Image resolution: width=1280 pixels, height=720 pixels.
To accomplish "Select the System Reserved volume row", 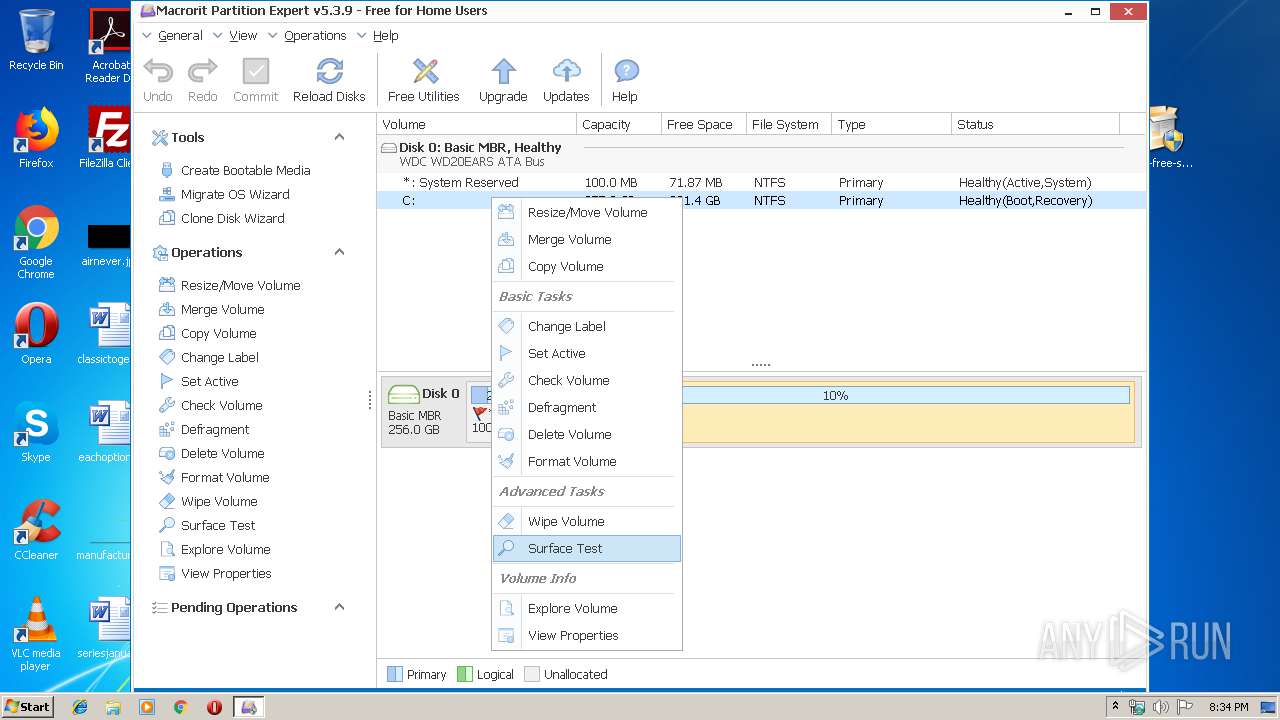I will coord(761,182).
